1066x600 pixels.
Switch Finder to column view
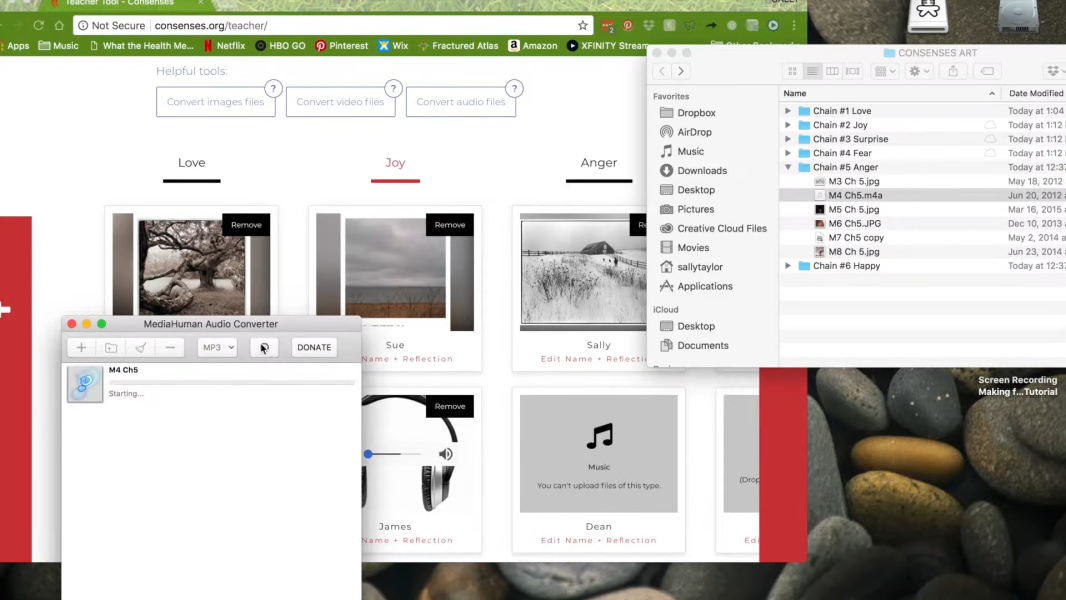832,71
